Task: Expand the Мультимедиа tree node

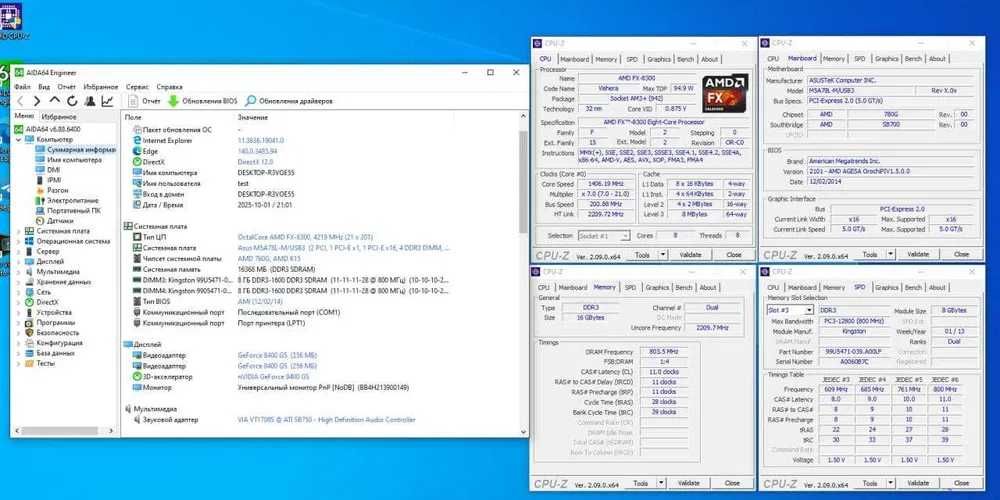Action: 18,272
